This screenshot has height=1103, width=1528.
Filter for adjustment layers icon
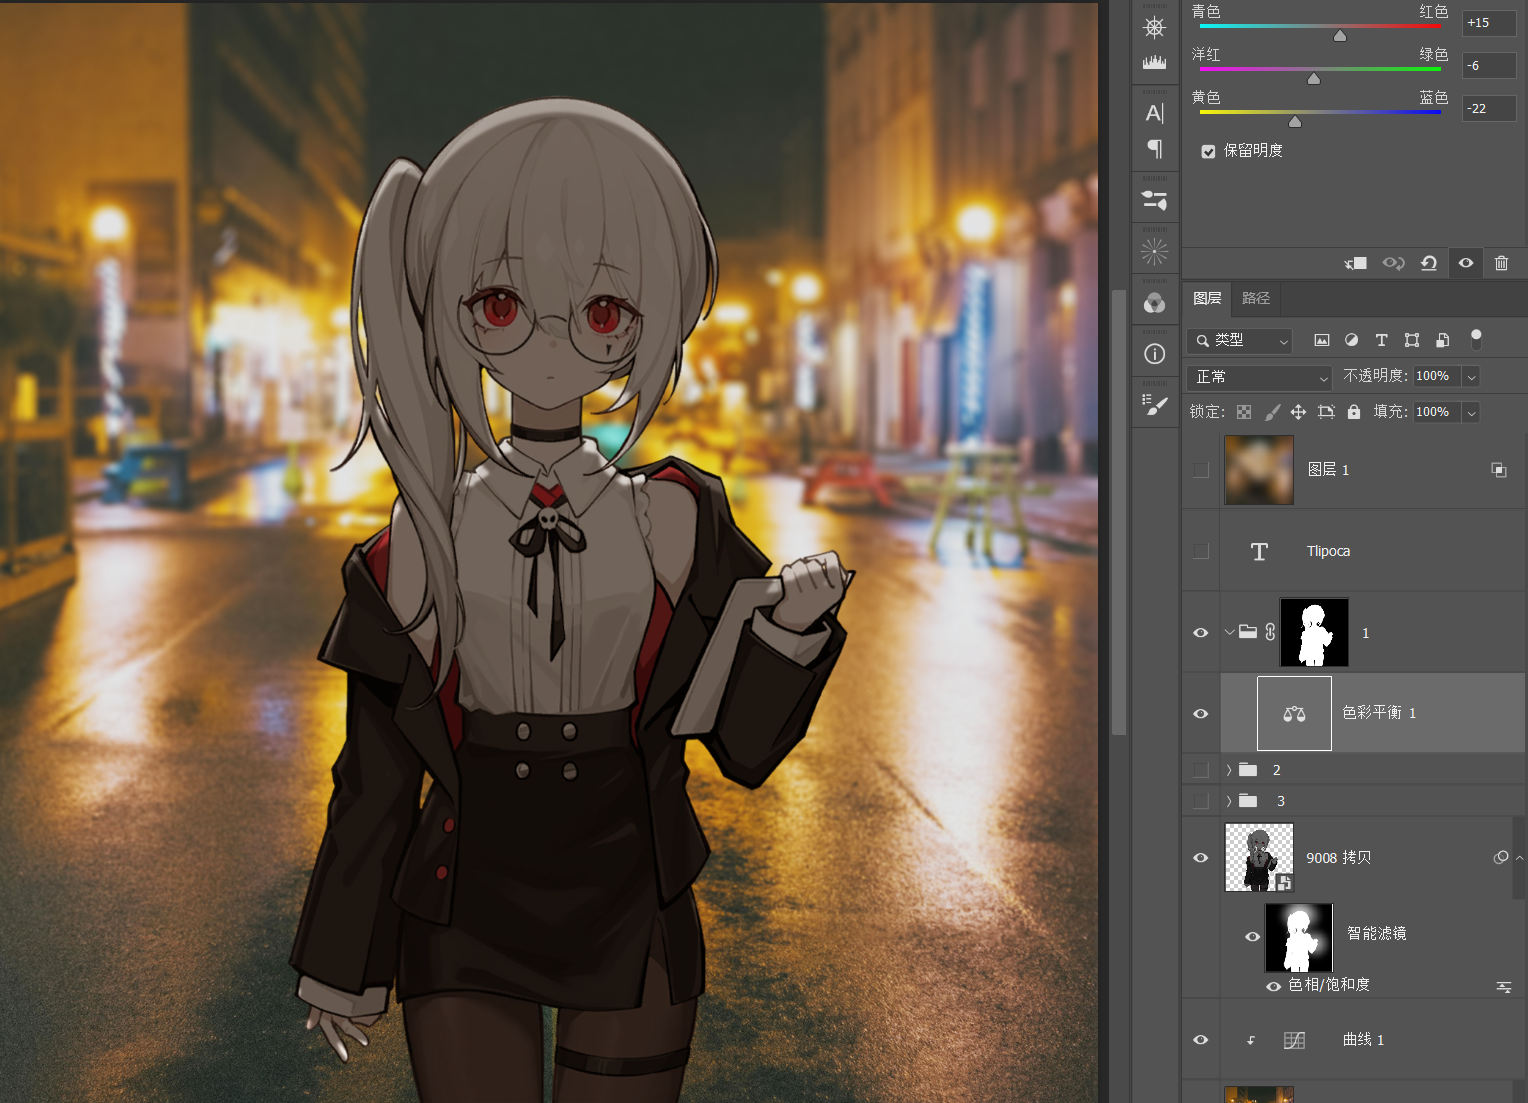1351,340
